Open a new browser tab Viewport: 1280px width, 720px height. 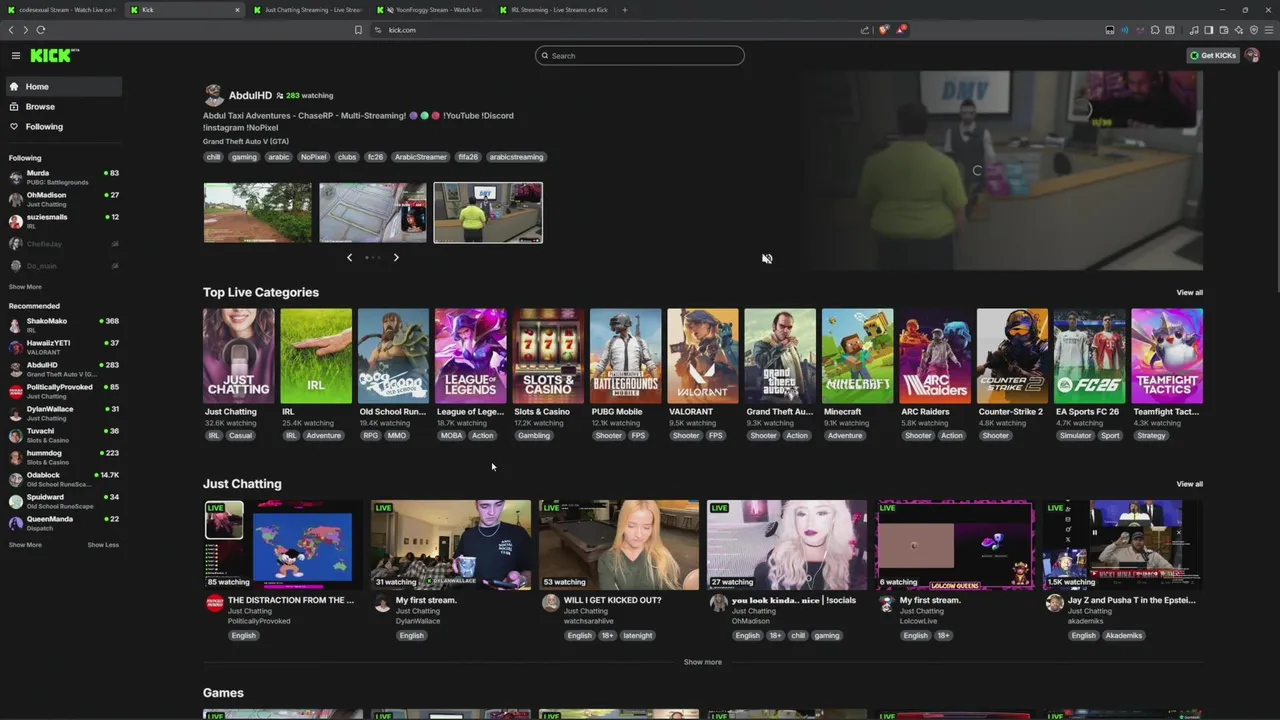[x=625, y=10]
